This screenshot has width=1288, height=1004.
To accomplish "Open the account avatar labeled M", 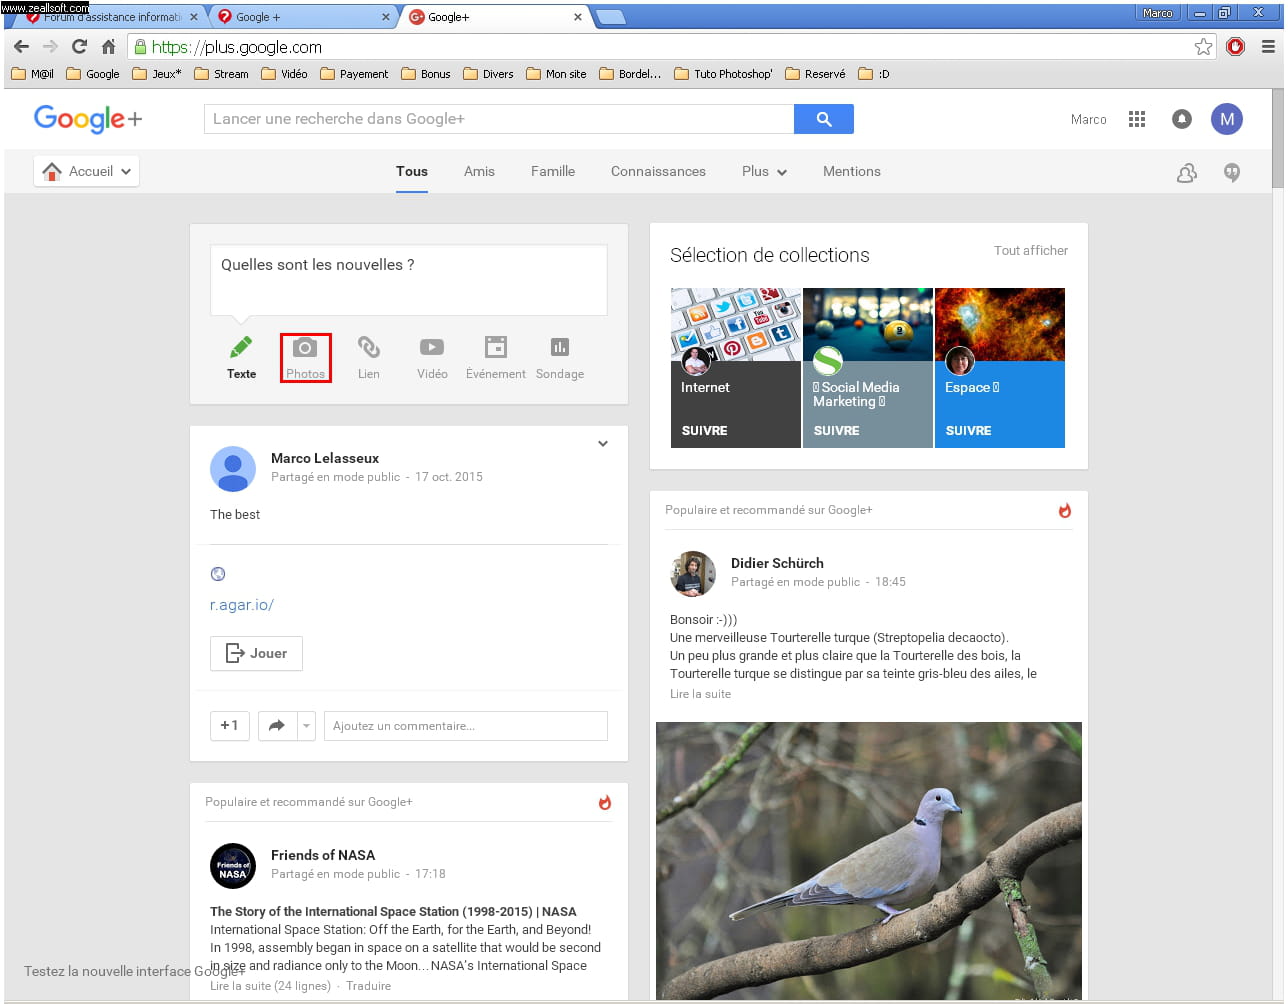I will [x=1227, y=119].
